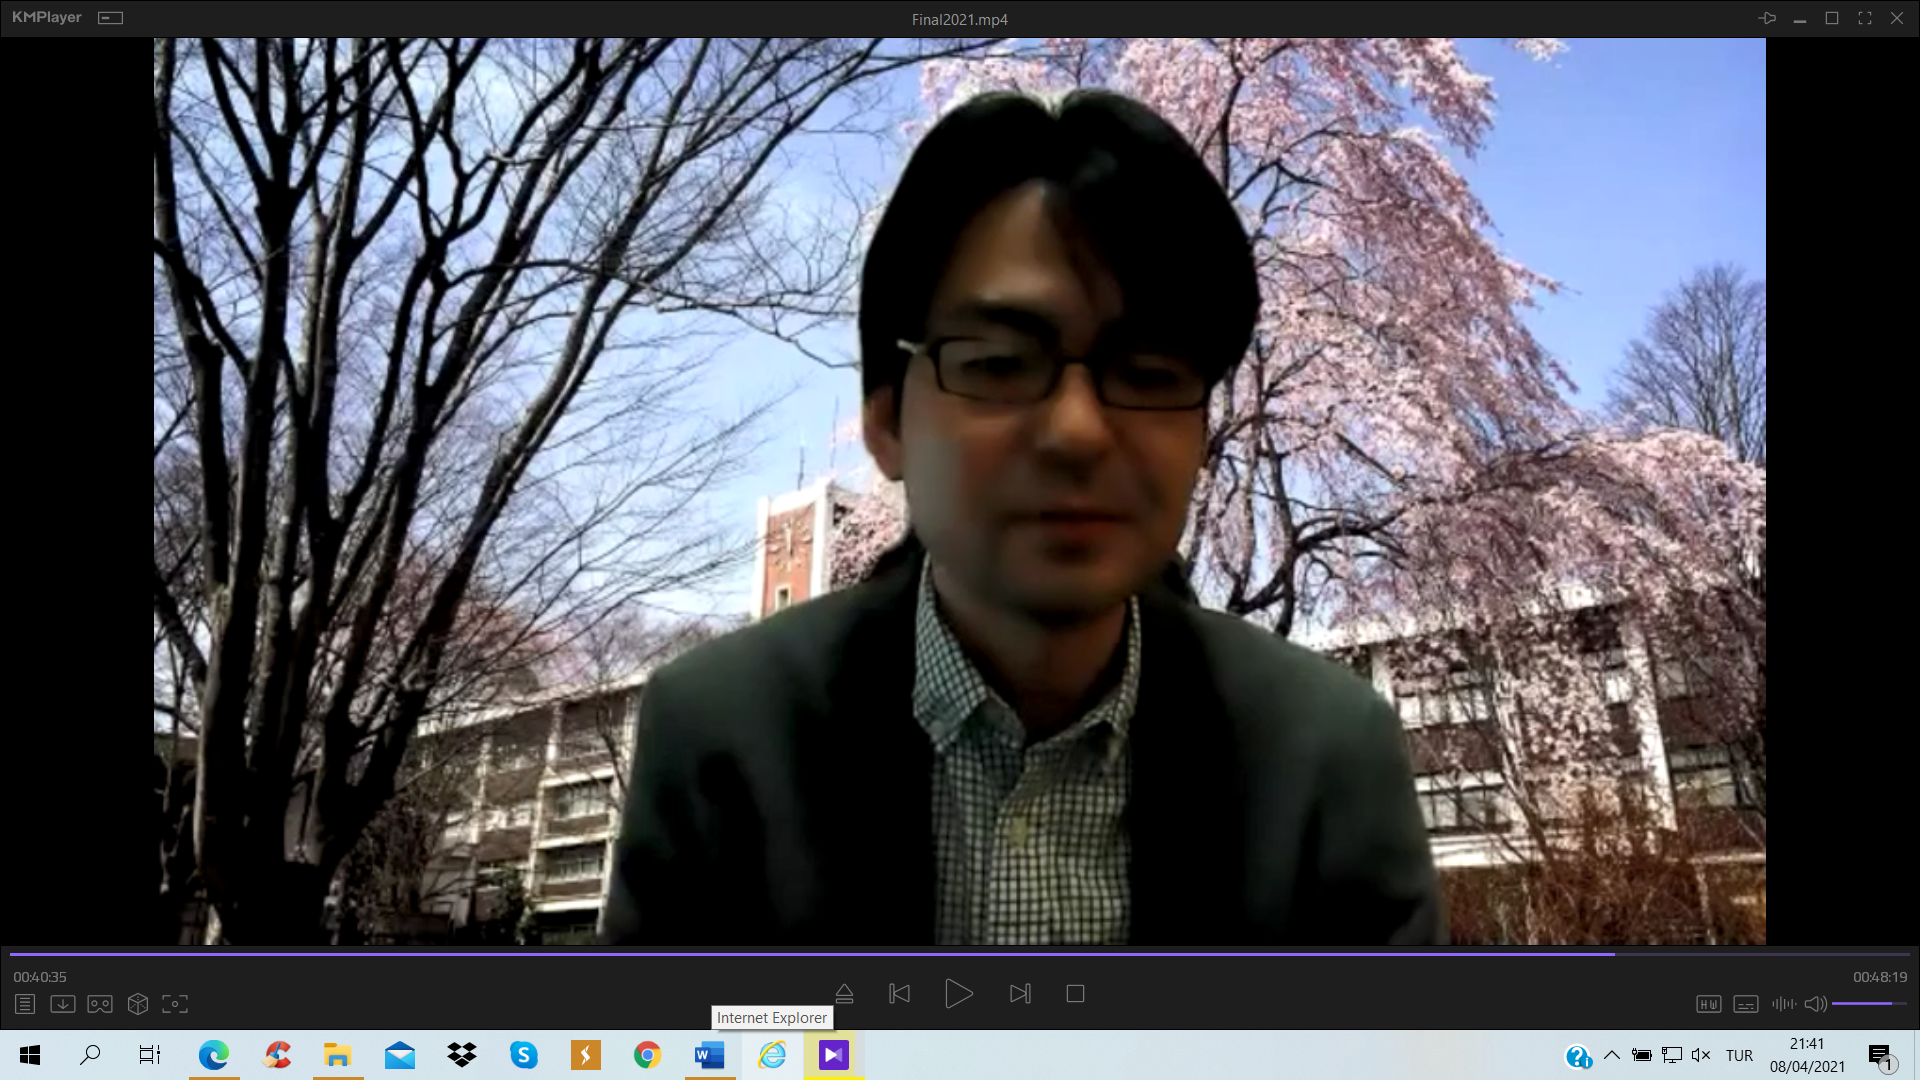Expand hidden system tray icons chevron
The image size is (1920, 1080).
(1611, 1055)
